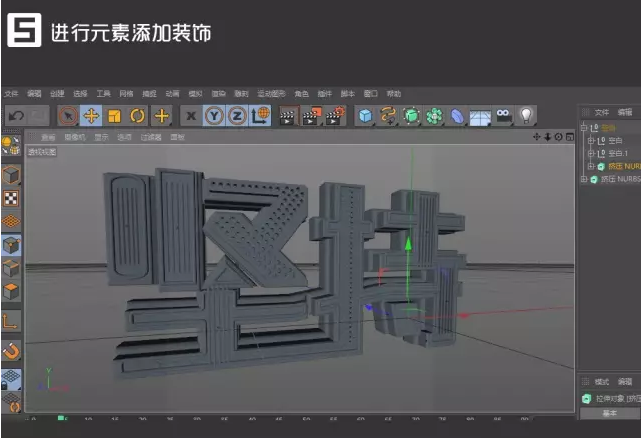
Task: Toggle the Locked Workplane icon
Action: pos(11,380)
